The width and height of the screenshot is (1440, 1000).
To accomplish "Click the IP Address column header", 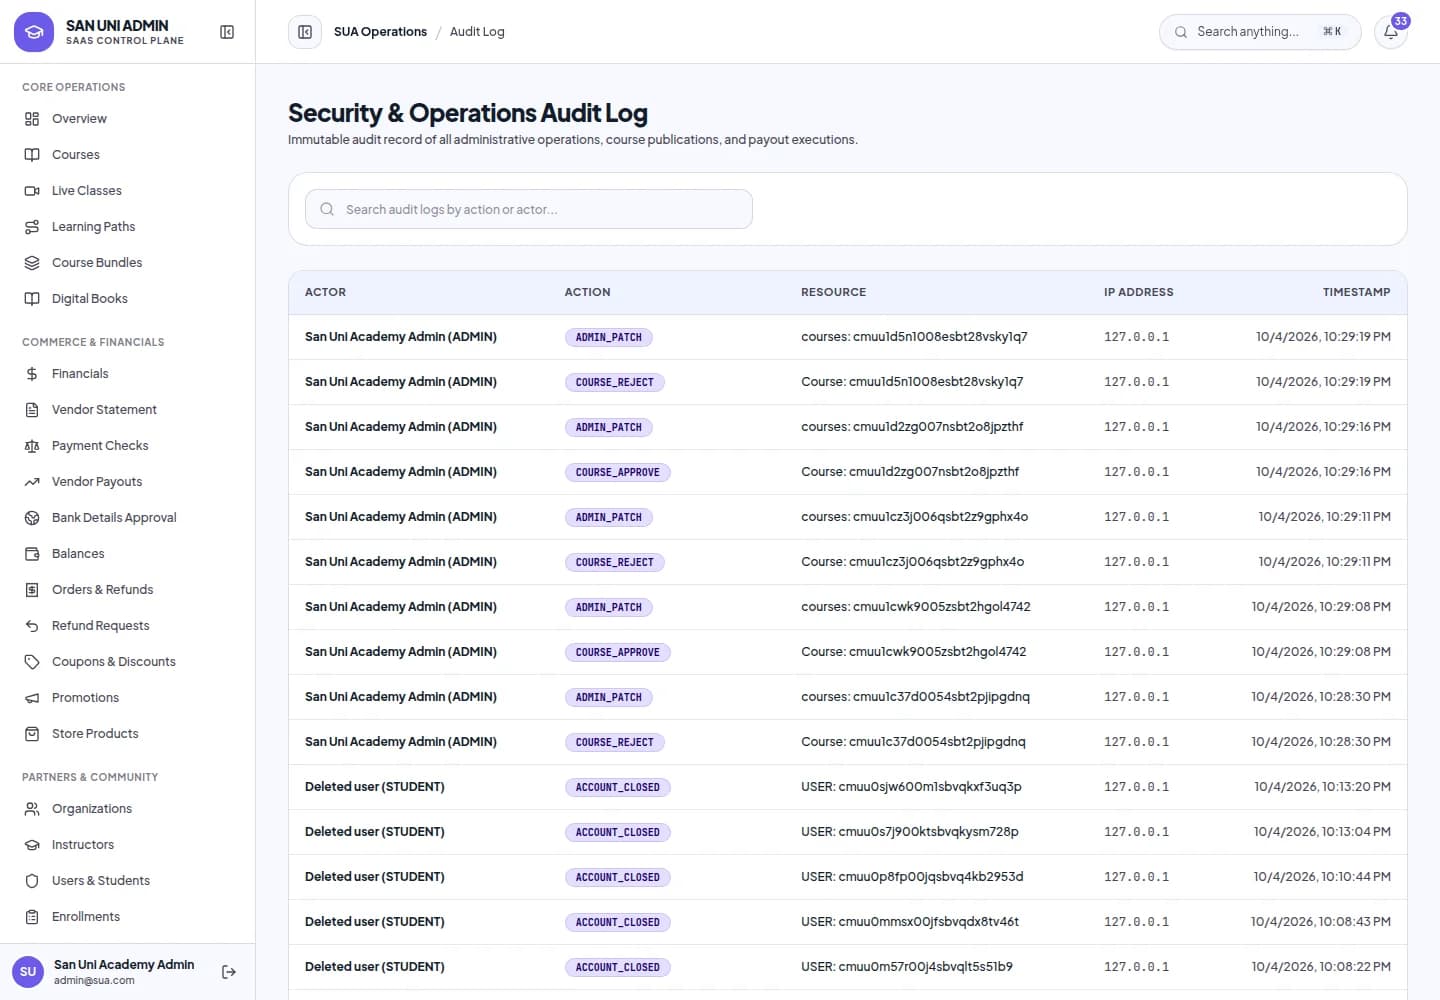I will (x=1138, y=292).
